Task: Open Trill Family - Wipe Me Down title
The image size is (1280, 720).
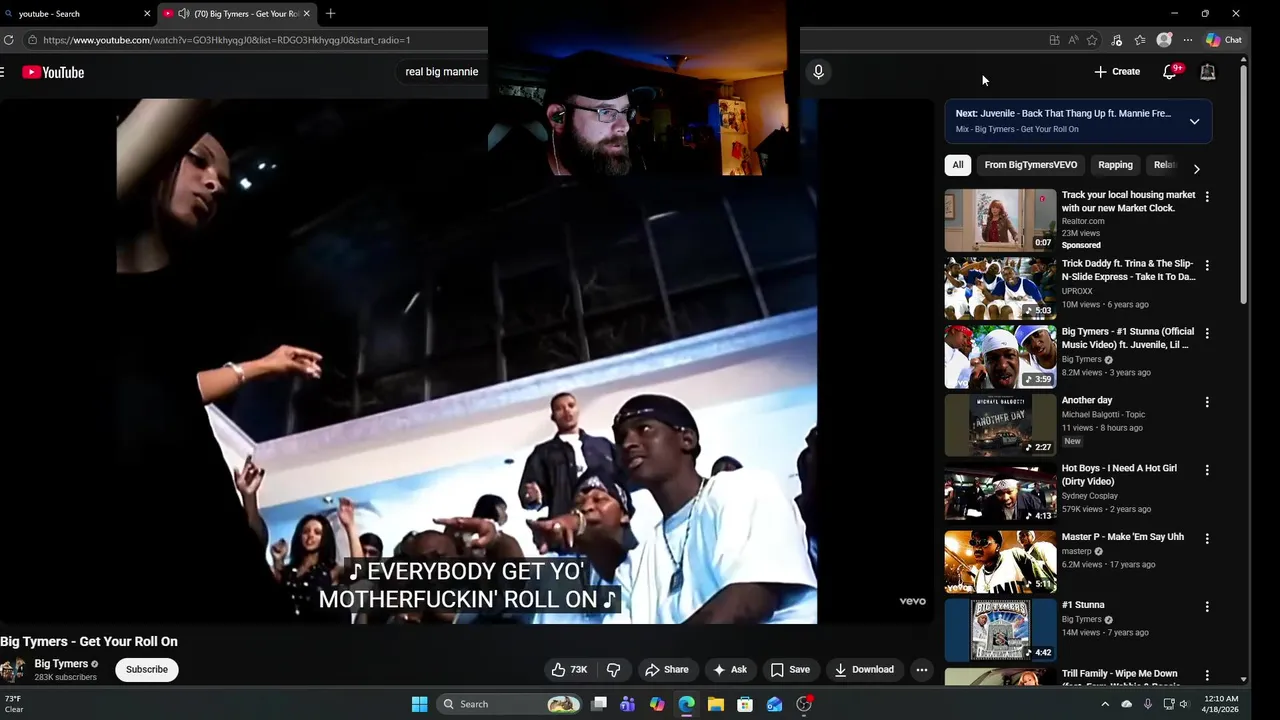Action: pos(1120,674)
